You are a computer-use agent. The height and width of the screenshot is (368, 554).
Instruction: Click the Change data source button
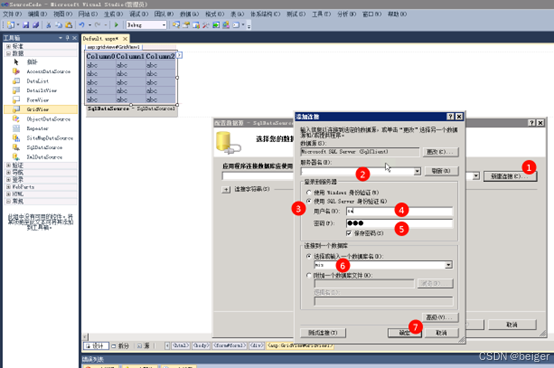[x=441, y=152]
